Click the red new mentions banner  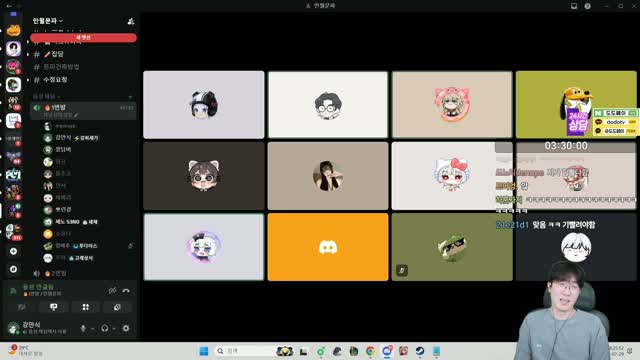click(83, 38)
